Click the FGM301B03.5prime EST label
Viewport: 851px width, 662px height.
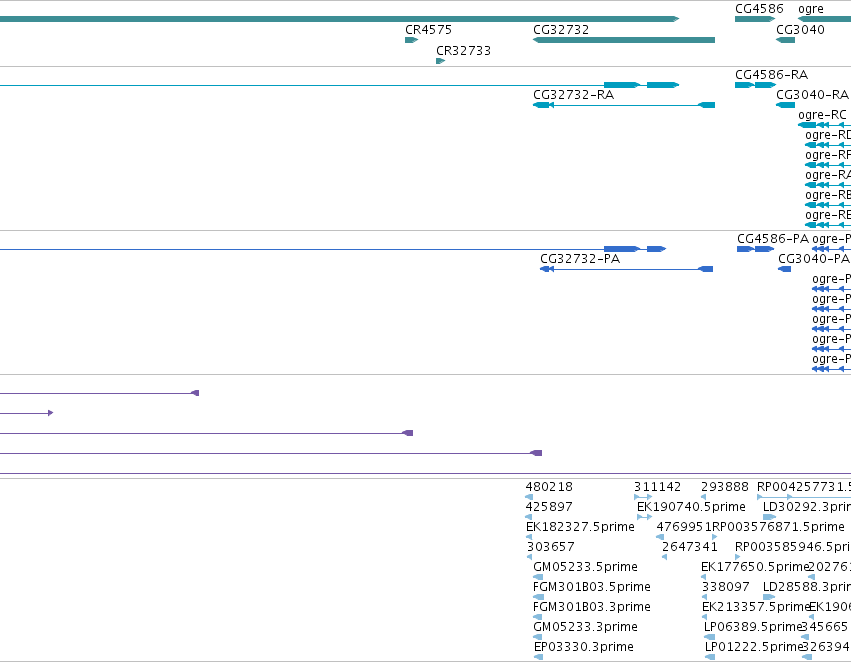pyautogui.click(x=592, y=587)
